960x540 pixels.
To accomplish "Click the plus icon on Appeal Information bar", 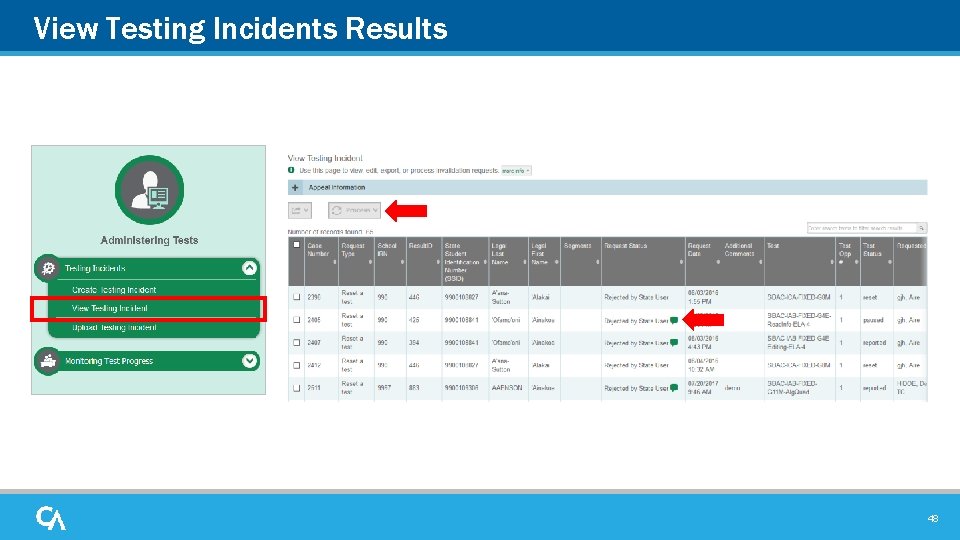I will tap(295, 187).
